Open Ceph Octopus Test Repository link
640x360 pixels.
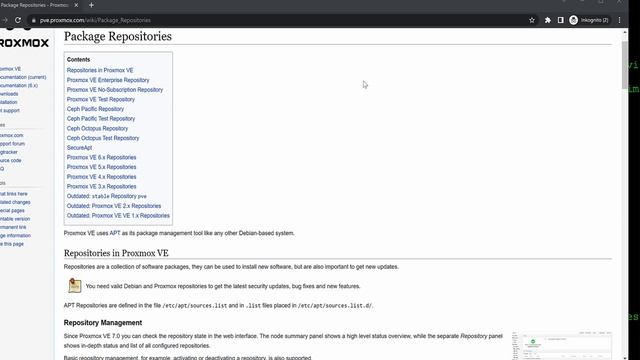pyautogui.click(x=103, y=138)
